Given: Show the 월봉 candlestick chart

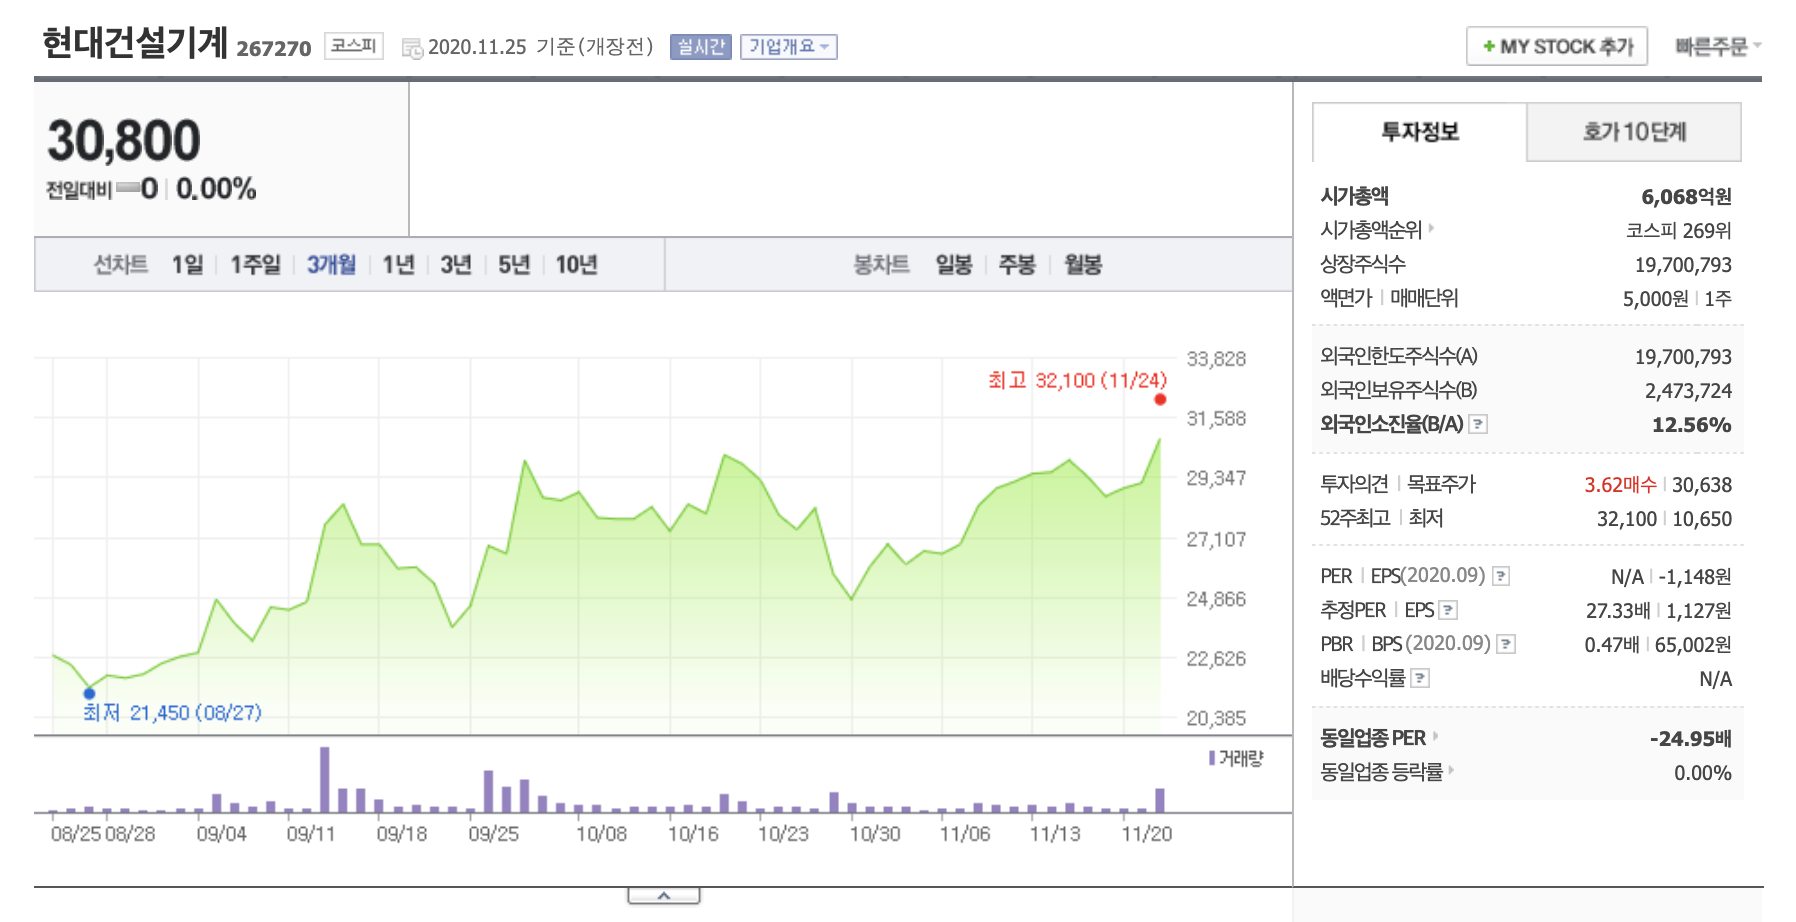Looking at the screenshot, I should click(x=1083, y=265).
